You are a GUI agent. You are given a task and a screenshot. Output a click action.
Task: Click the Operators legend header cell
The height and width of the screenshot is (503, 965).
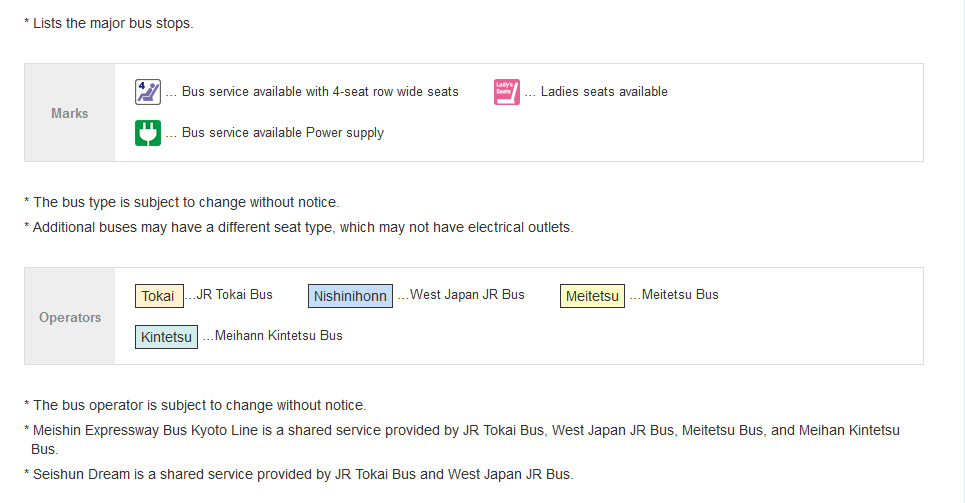70,316
